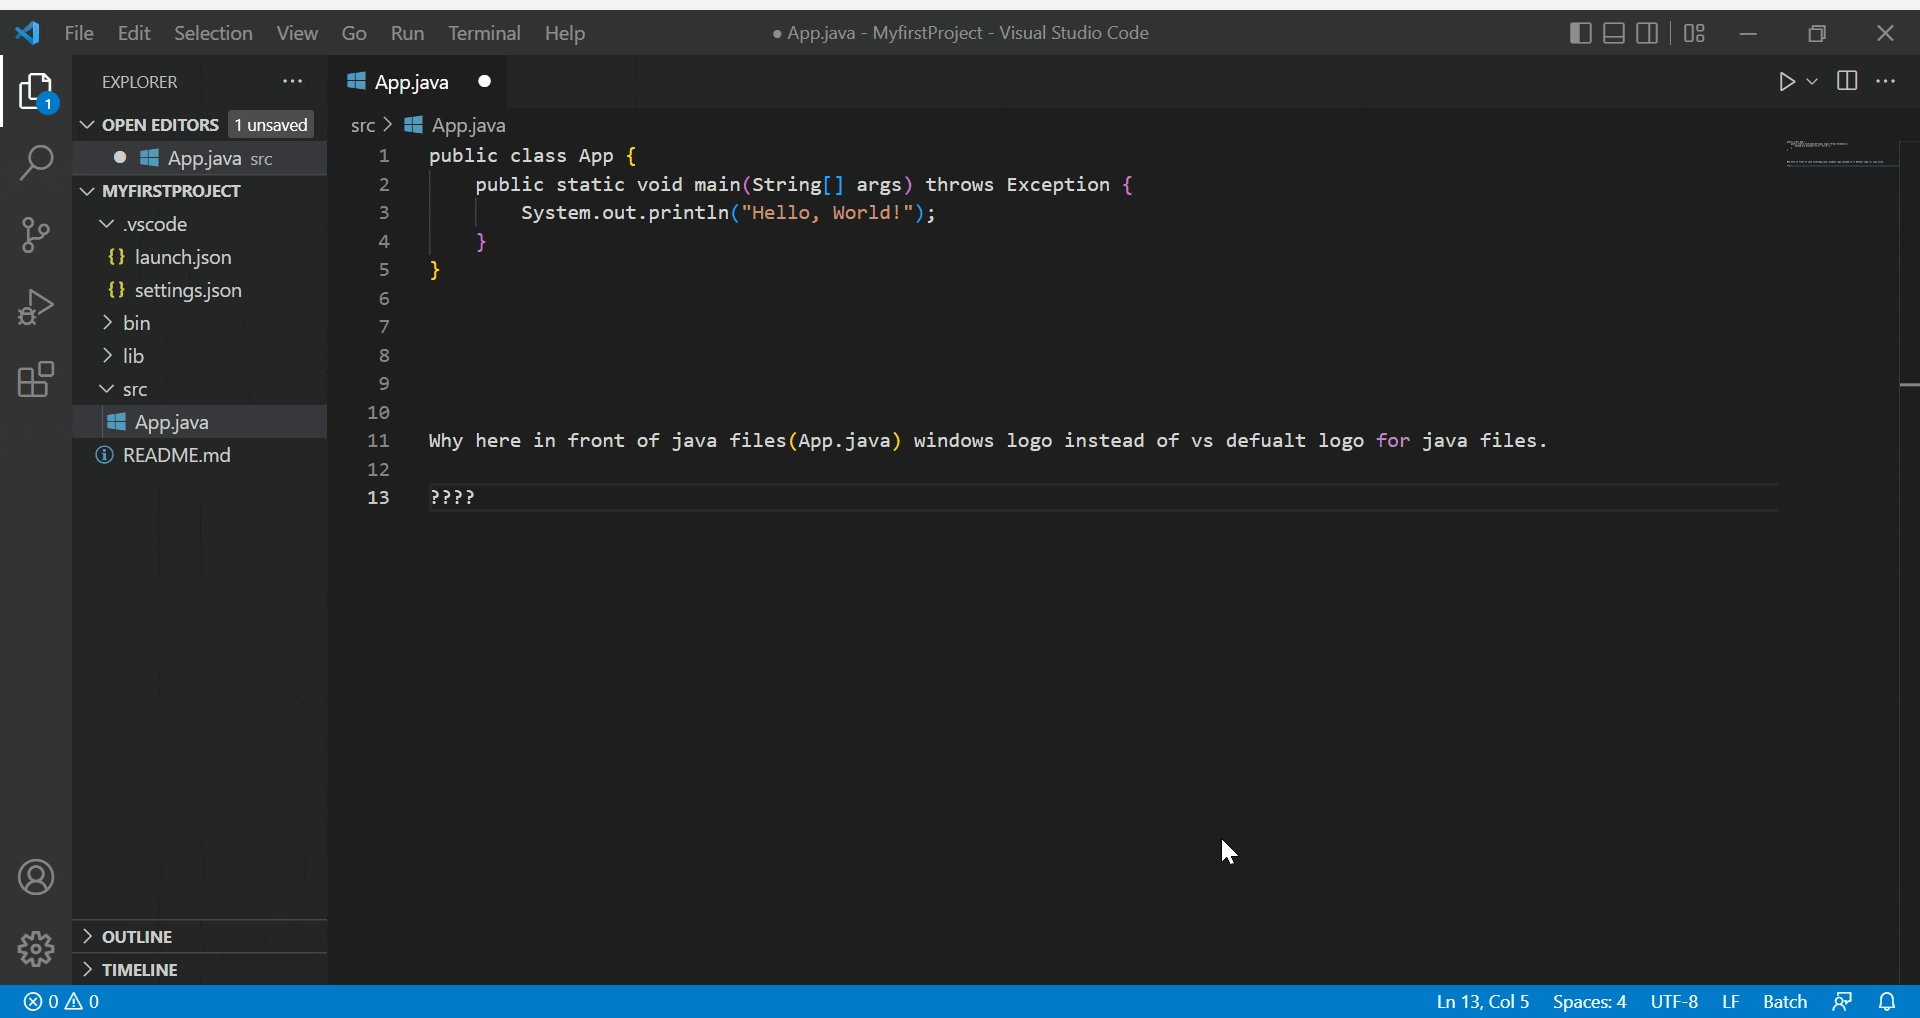Open the feedback icon in status bar
The image size is (1920, 1018).
pos(1842,1002)
